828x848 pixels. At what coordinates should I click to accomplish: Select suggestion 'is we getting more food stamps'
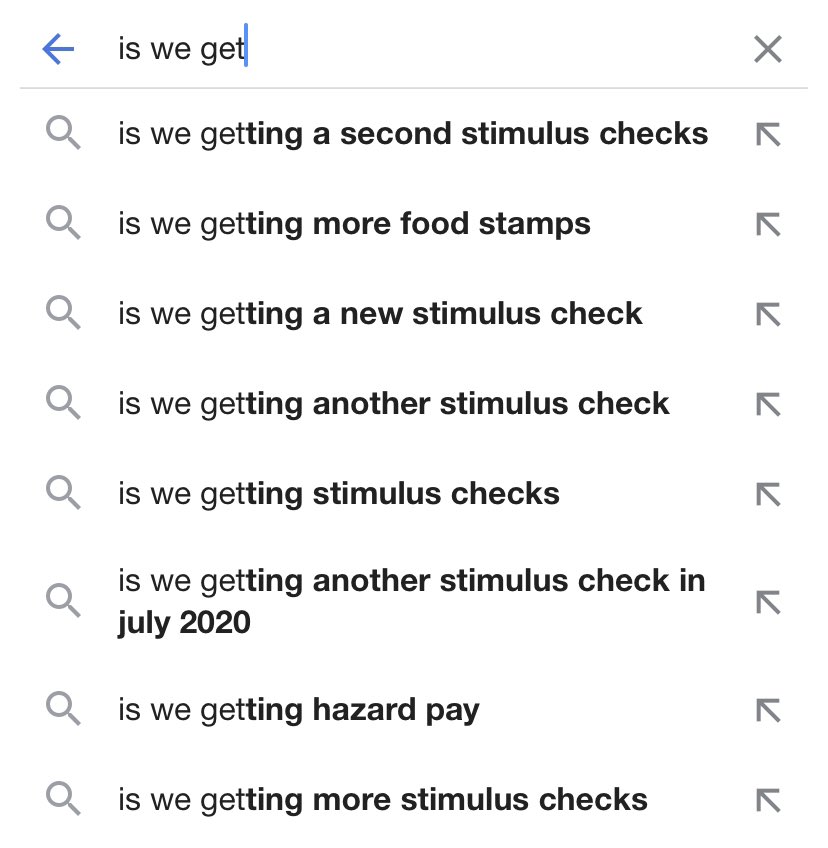click(x=354, y=224)
